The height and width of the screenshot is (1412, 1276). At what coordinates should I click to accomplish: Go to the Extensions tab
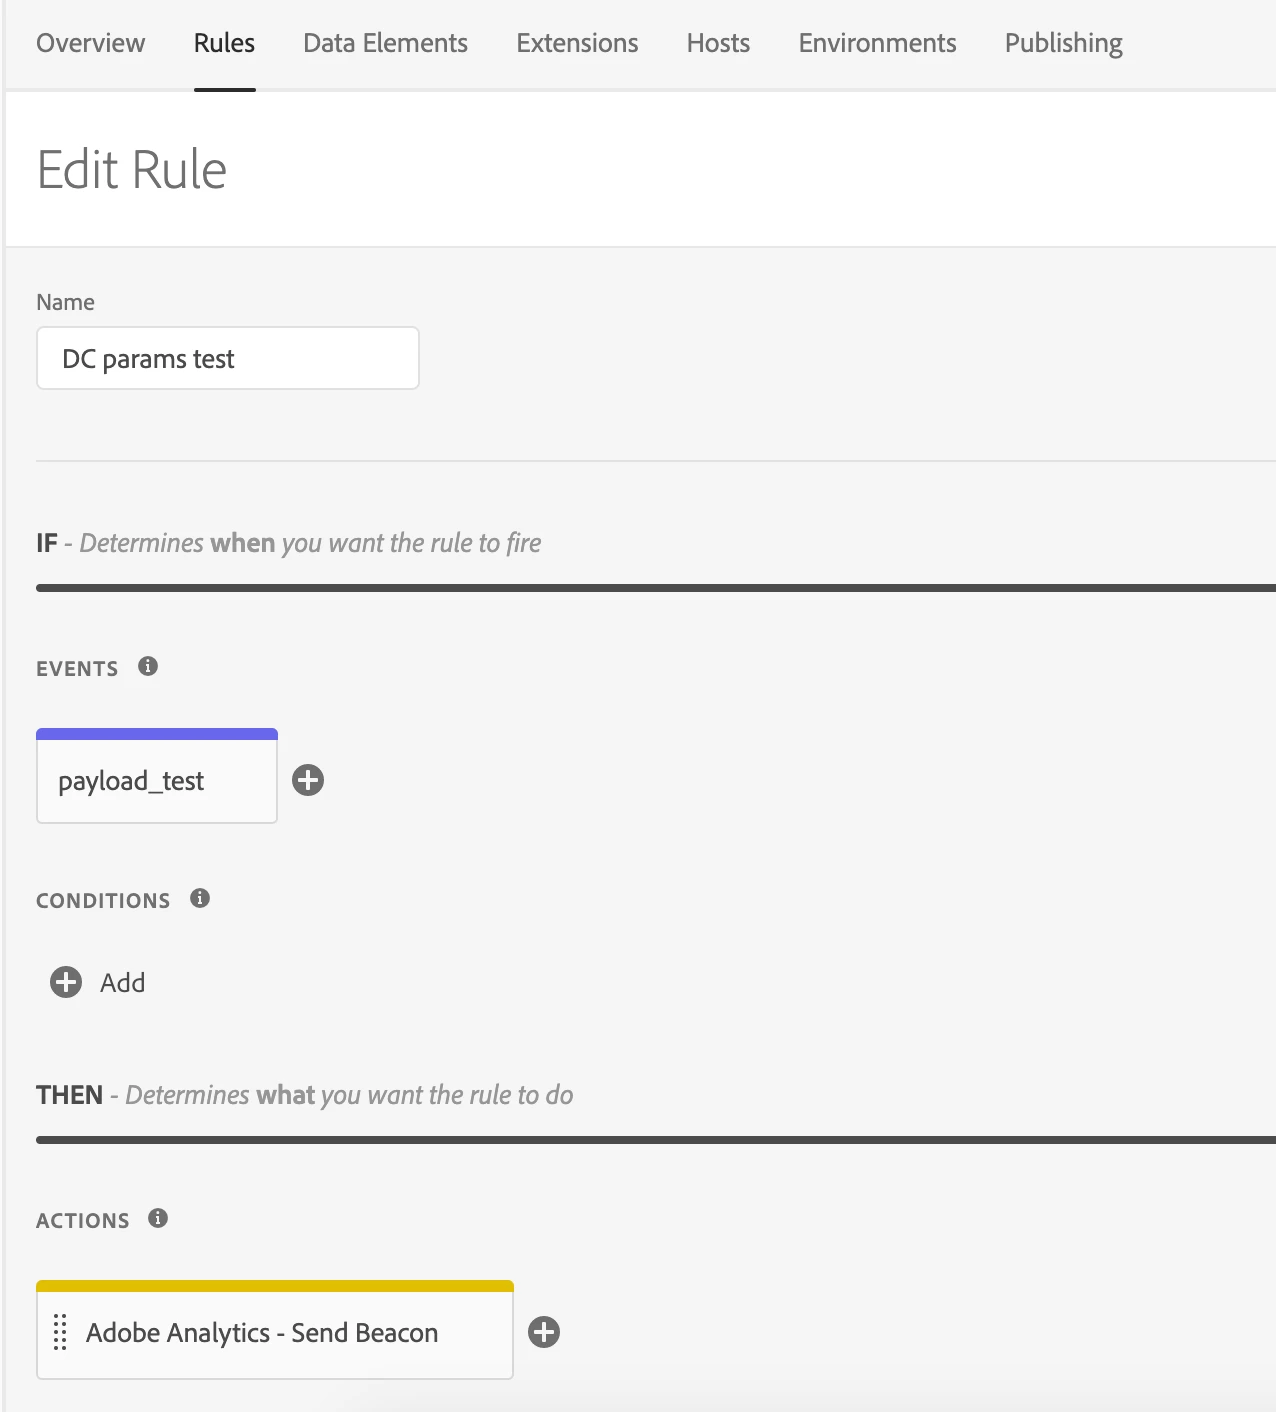click(x=577, y=43)
